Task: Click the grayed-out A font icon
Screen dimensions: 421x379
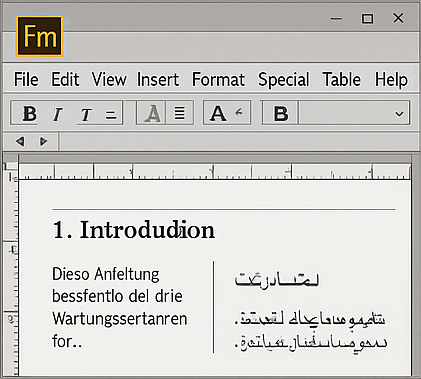Action: click(x=152, y=113)
